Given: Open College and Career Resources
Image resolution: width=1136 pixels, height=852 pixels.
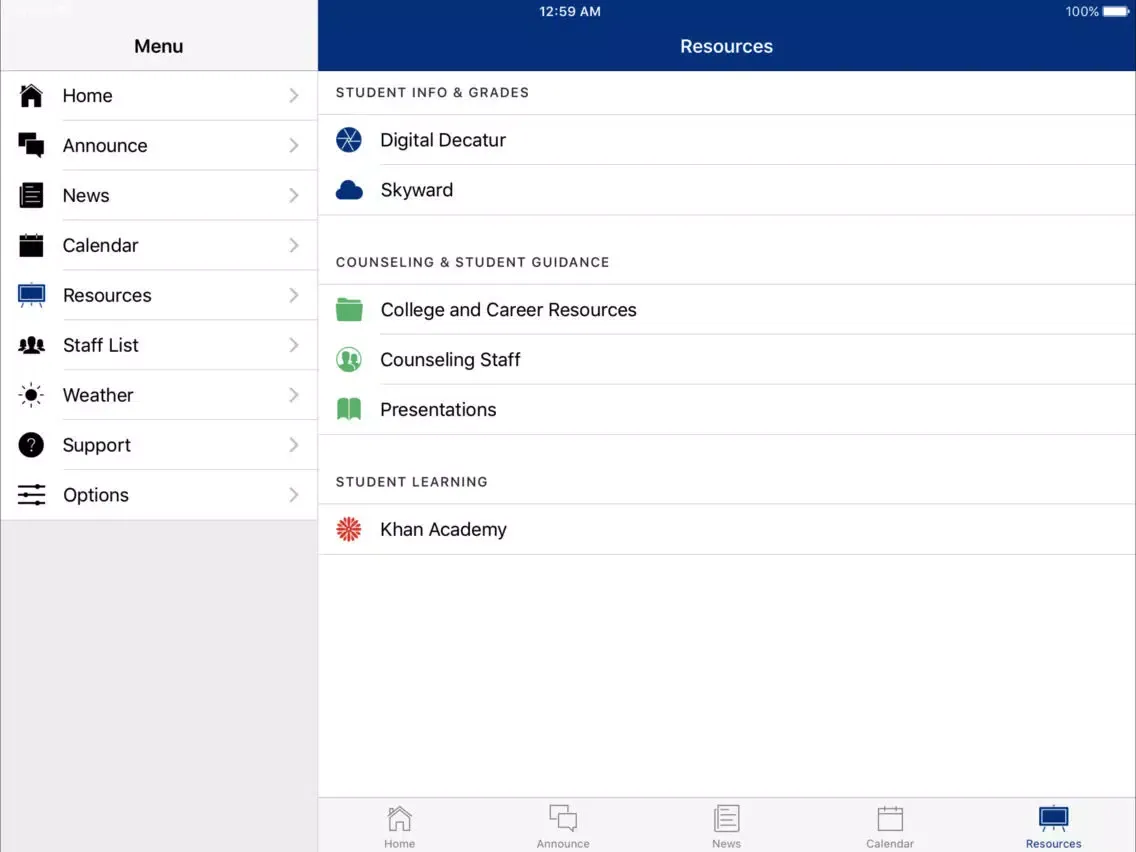Looking at the screenshot, I should (727, 309).
